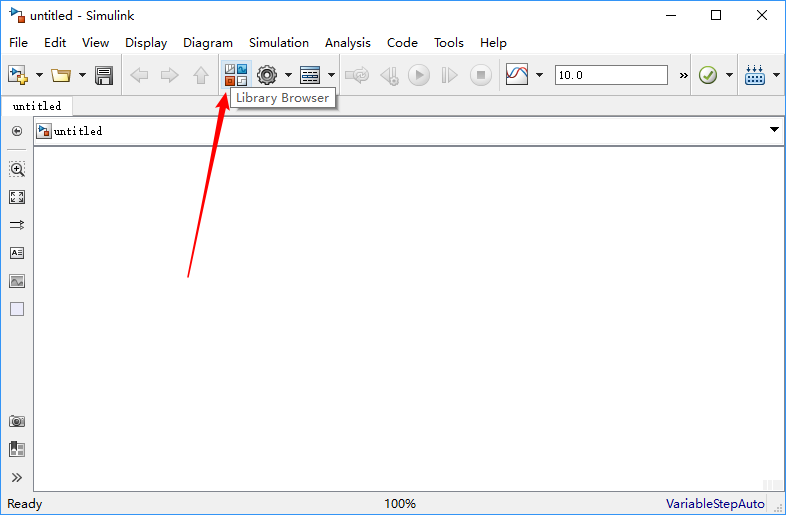Click the Back navigation arrow
The height and width of the screenshot is (515, 786).
tap(139, 75)
